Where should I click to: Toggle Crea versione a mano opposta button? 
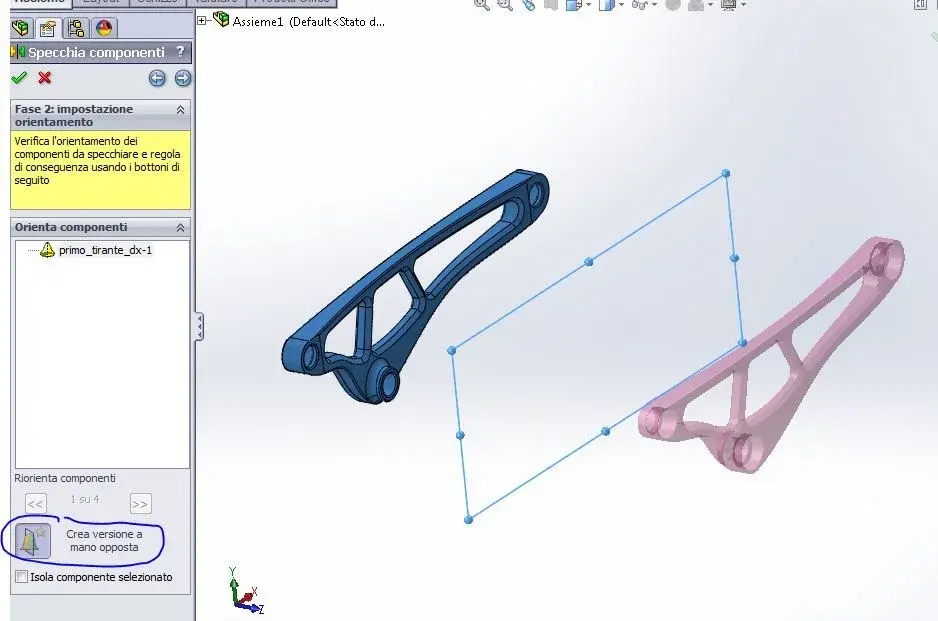[32, 540]
